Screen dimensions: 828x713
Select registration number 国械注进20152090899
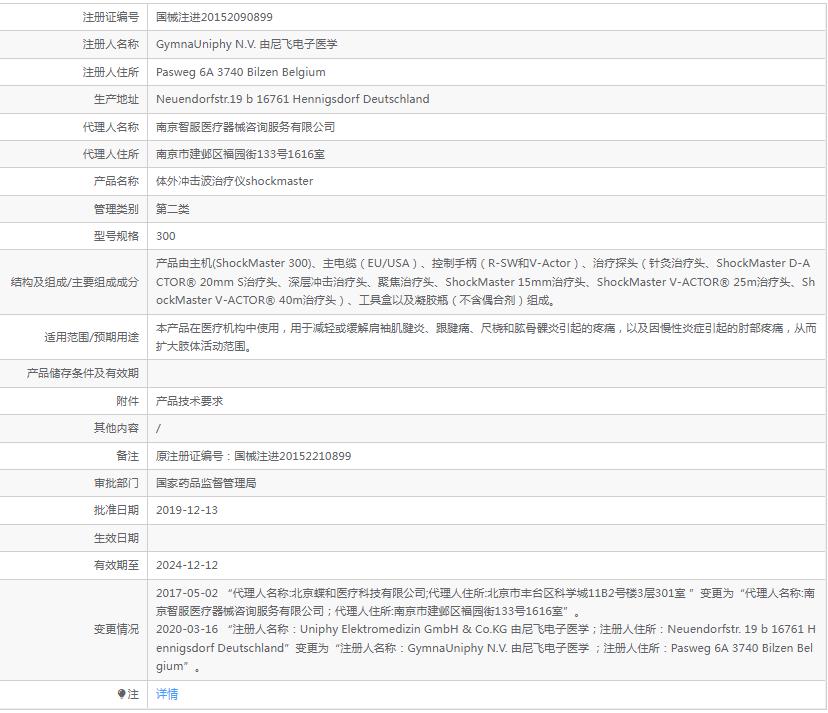[x=214, y=17]
